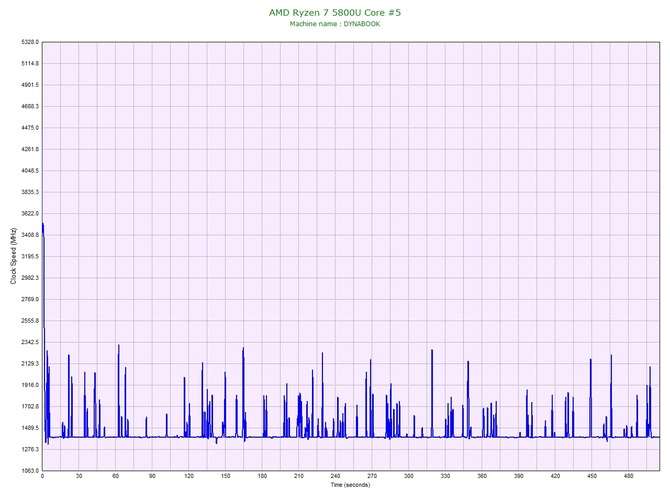This screenshot has width=670, height=502.
Task: Click the y-axis value 2982.3
Action: [x=30, y=278]
